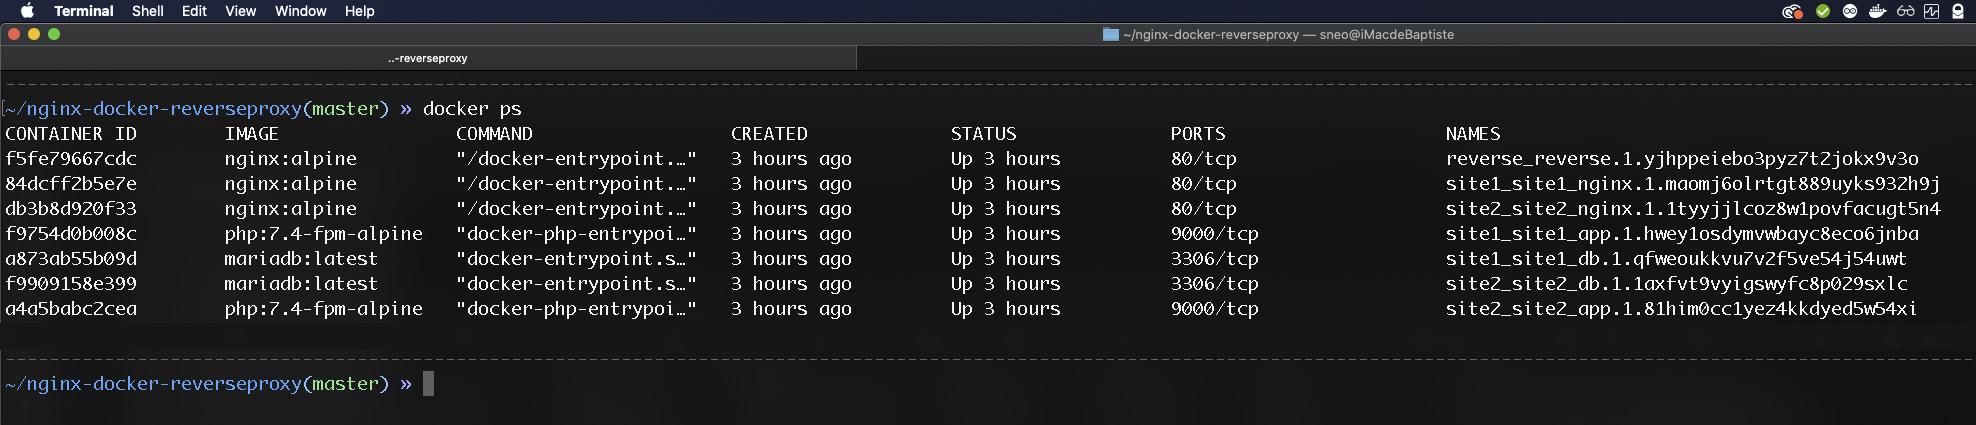This screenshot has height=425, width=1976.
Task: Click image mariadb:latest in a873ab55b09d row
Action: (301, 259)
